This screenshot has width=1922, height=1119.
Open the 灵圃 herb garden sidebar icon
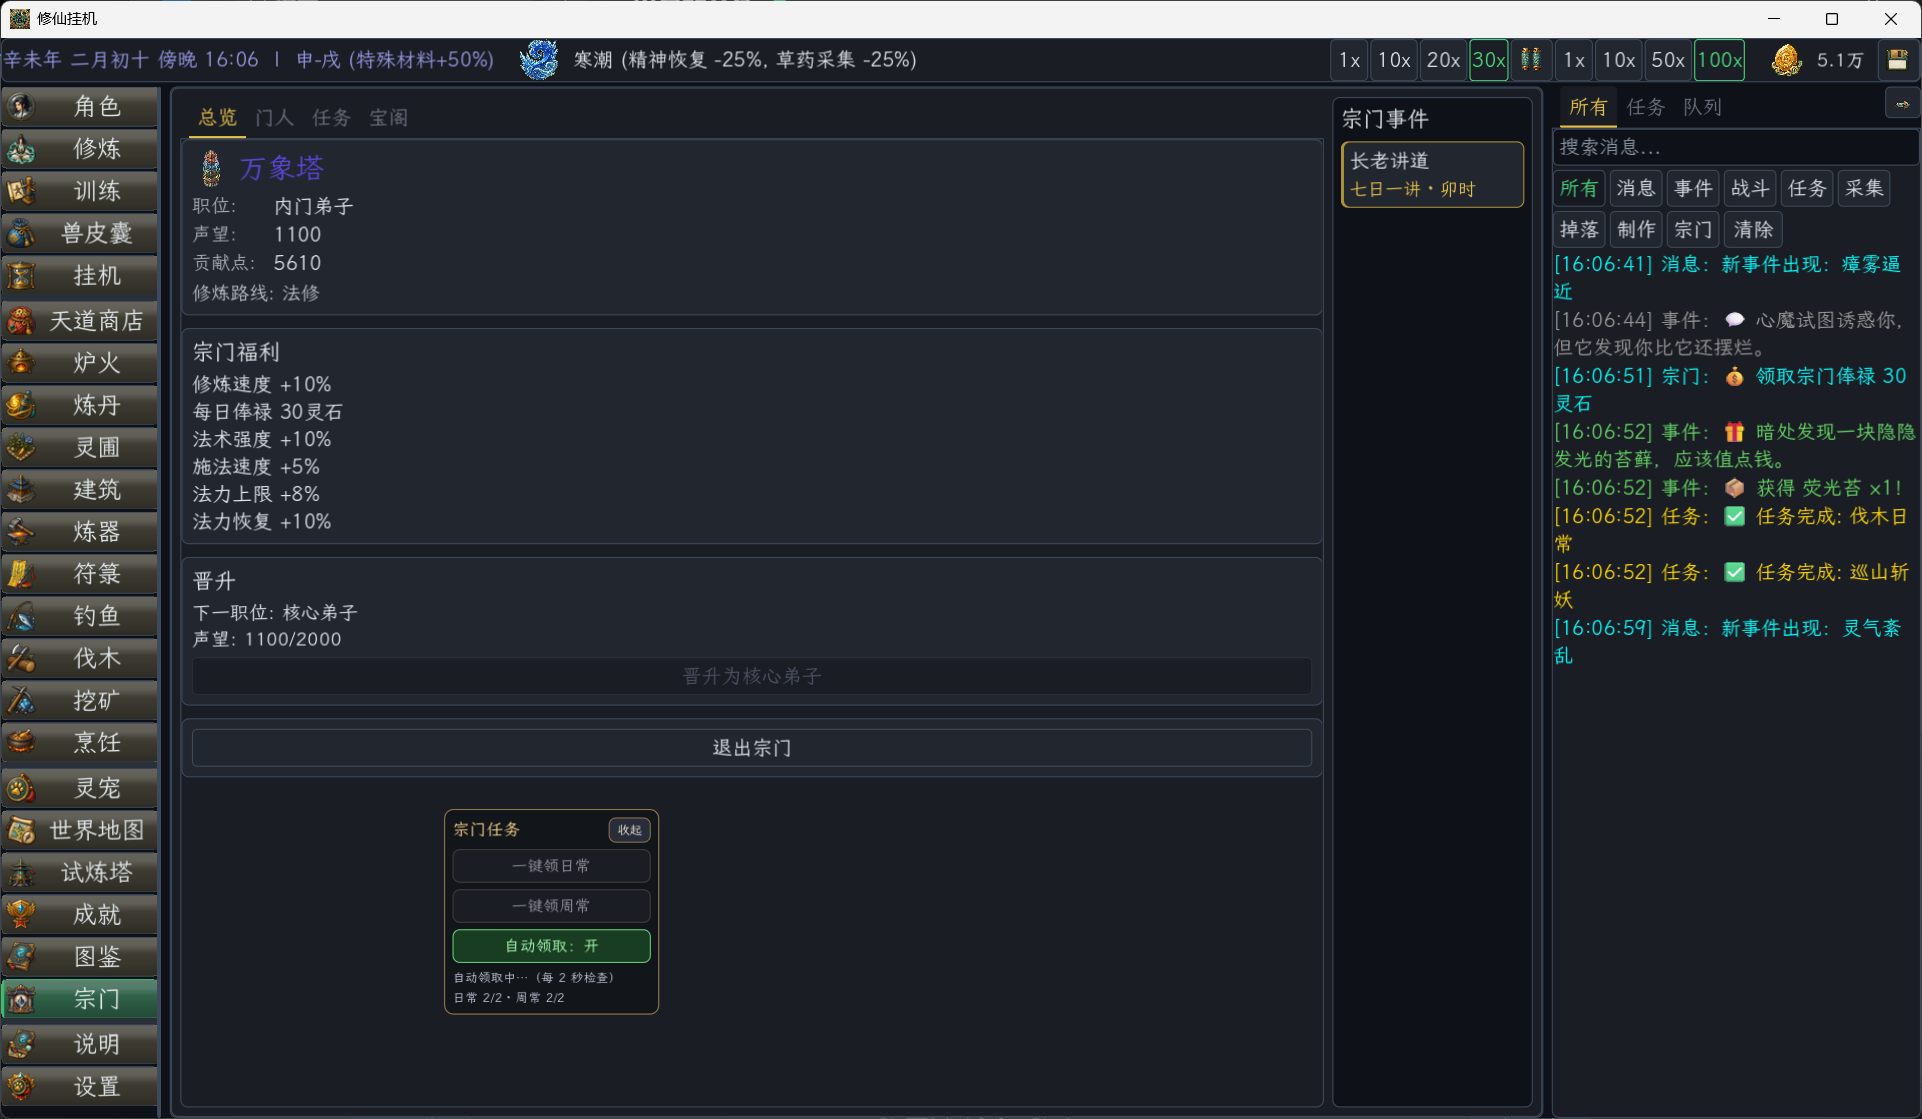pyautogui.click(x=22, y=447)
